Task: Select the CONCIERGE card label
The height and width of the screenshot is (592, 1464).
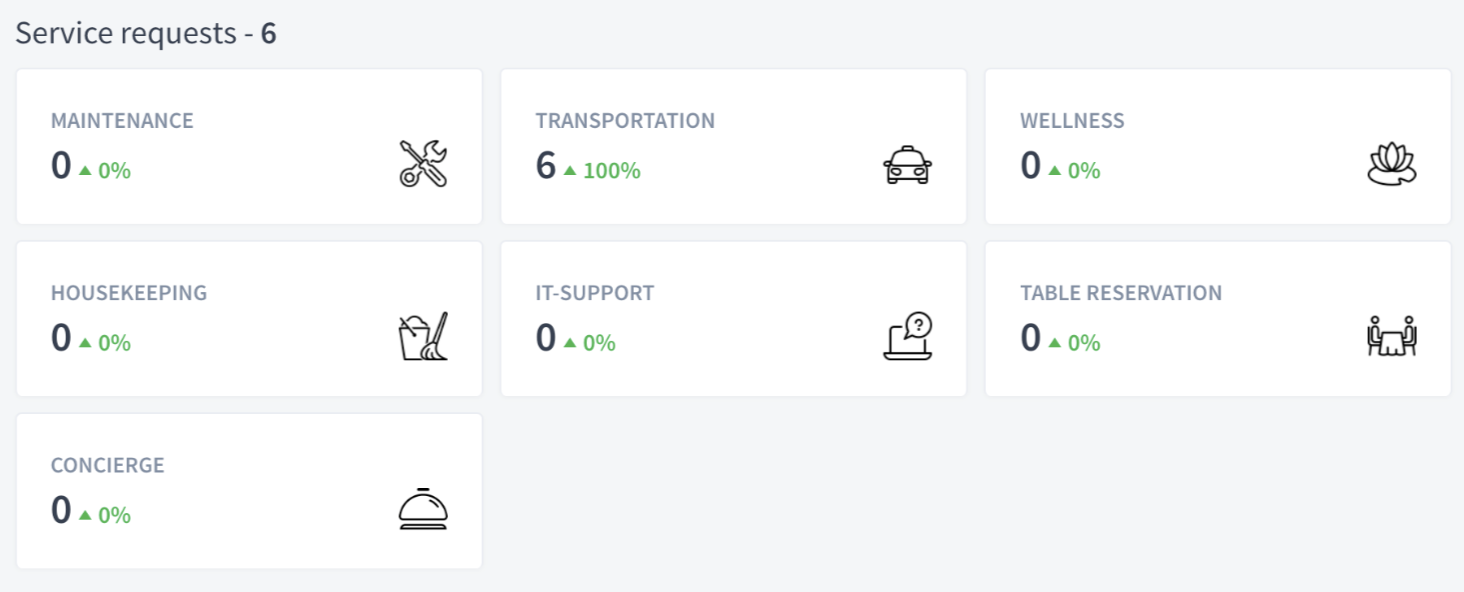Action: (x=108, y=465)
